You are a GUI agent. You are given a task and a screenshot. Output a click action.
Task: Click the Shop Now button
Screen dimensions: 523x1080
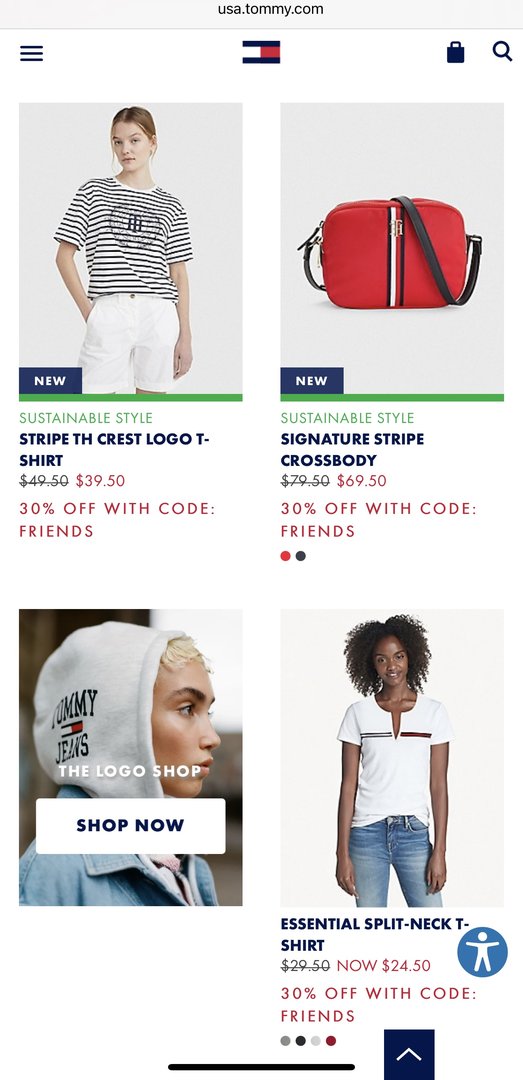tap(130, 825)
